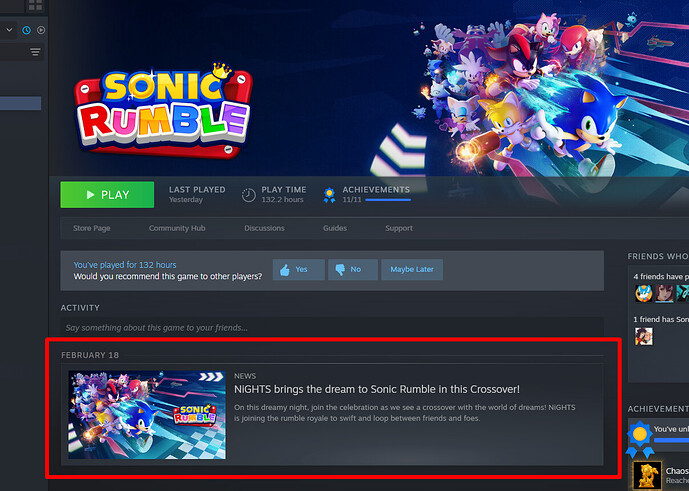Open the Community Hub tab
The width and height of the screenshot is (689, 491).
176,228
